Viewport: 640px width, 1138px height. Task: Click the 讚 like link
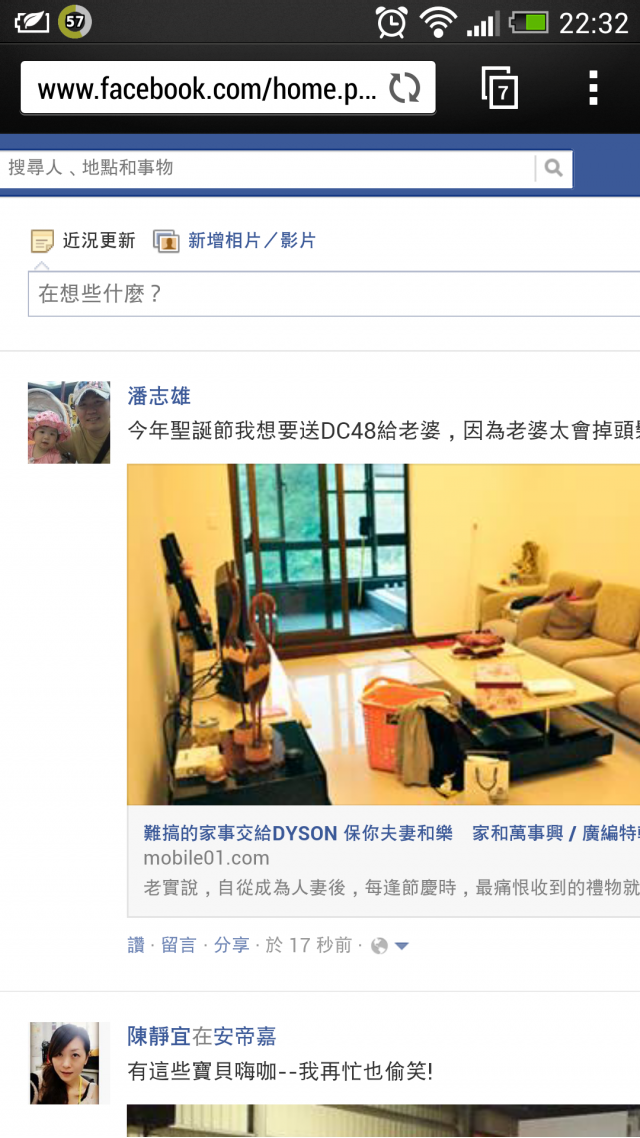coord(136,945)
